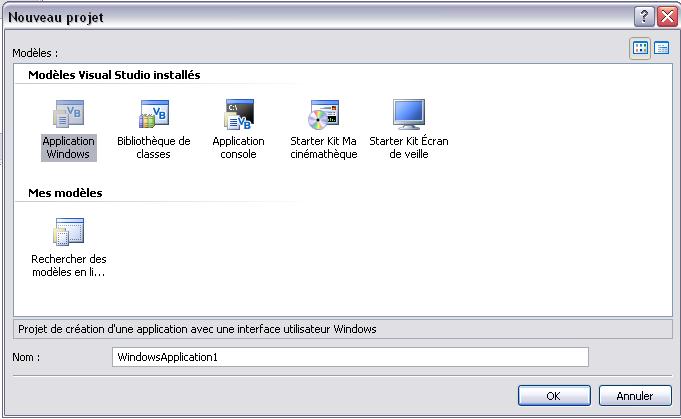Confirm with the OK button
This screenshot has width=681, height=419.
[x=553, y=396]
